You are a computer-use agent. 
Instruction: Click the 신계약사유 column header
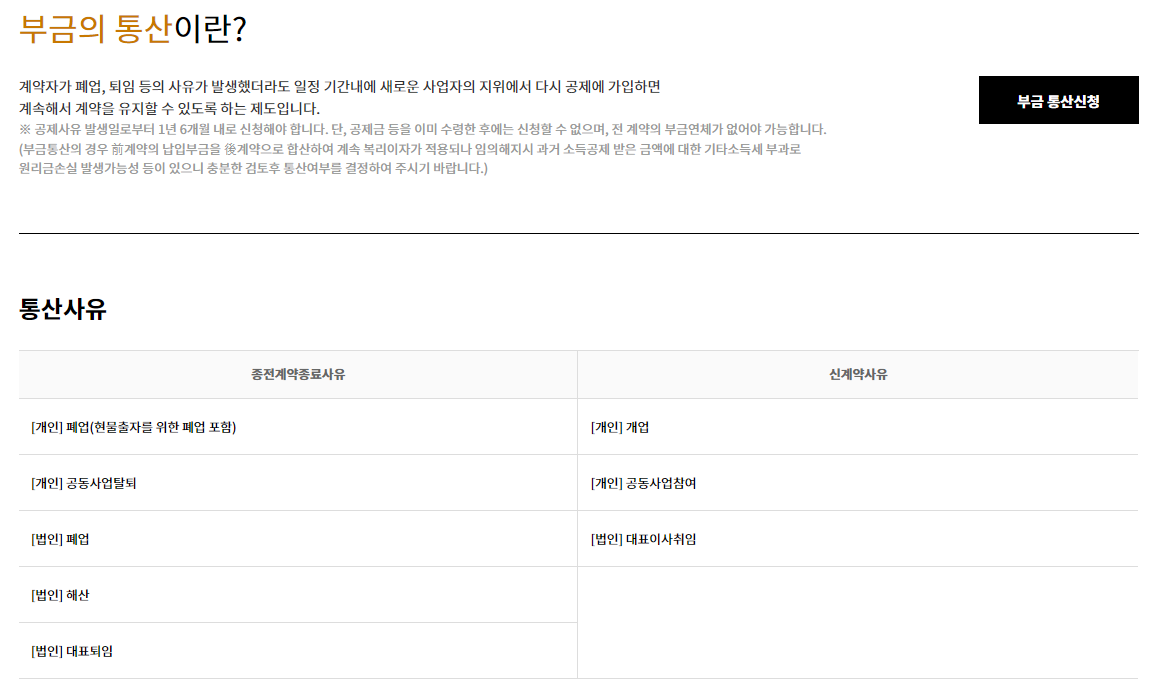858,375
